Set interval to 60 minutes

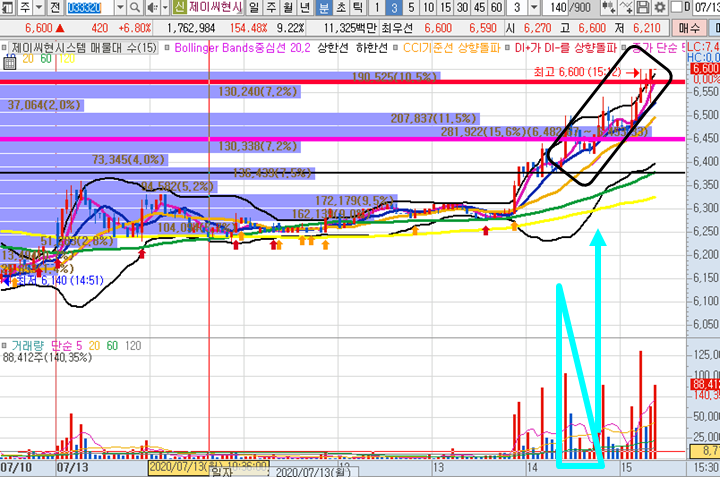[x=496, y=7]
